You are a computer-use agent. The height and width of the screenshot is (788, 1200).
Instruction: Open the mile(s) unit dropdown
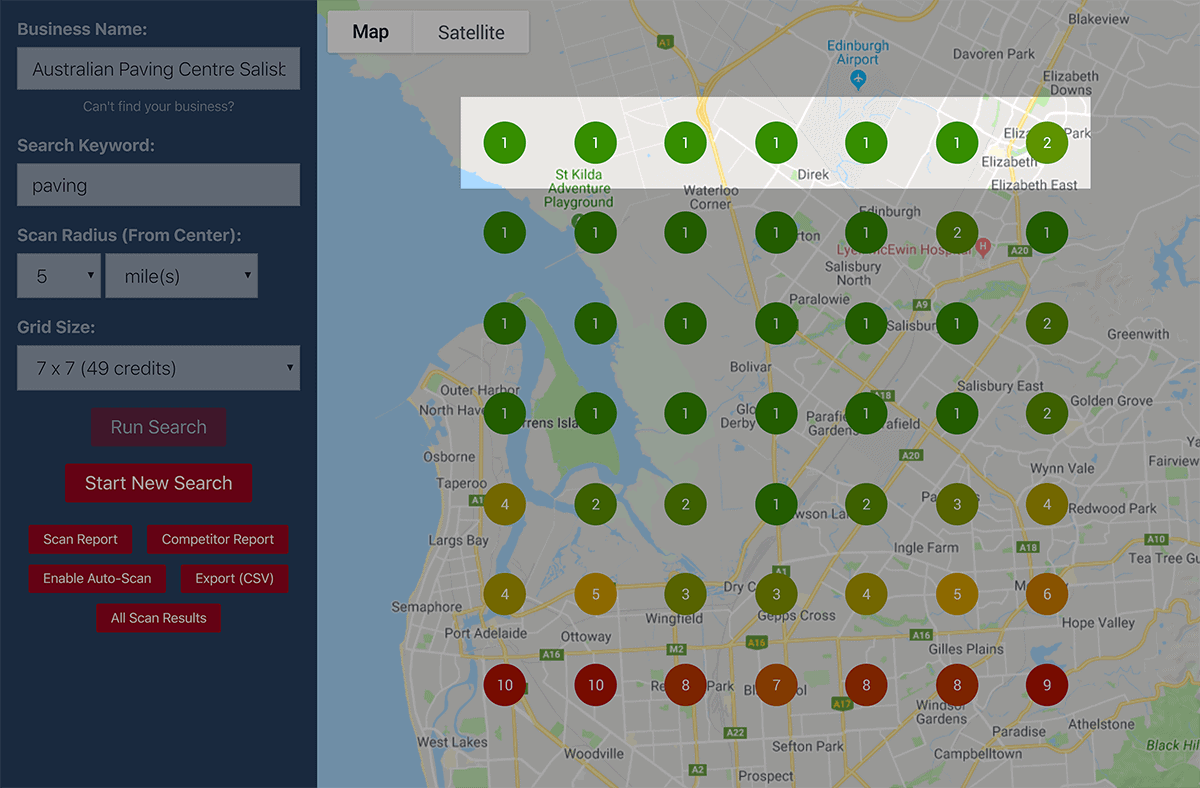pos(181,275)
